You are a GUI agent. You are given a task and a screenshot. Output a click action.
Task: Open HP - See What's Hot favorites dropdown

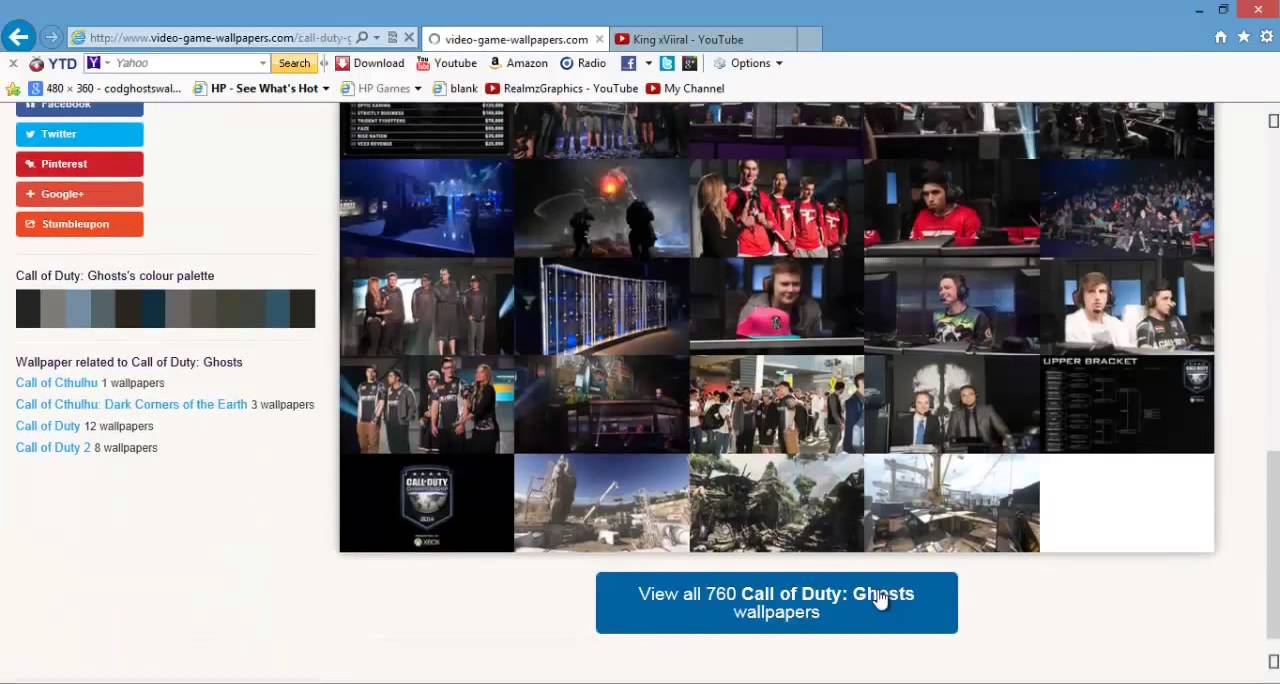pyautogui.click(x=261, y=88)
